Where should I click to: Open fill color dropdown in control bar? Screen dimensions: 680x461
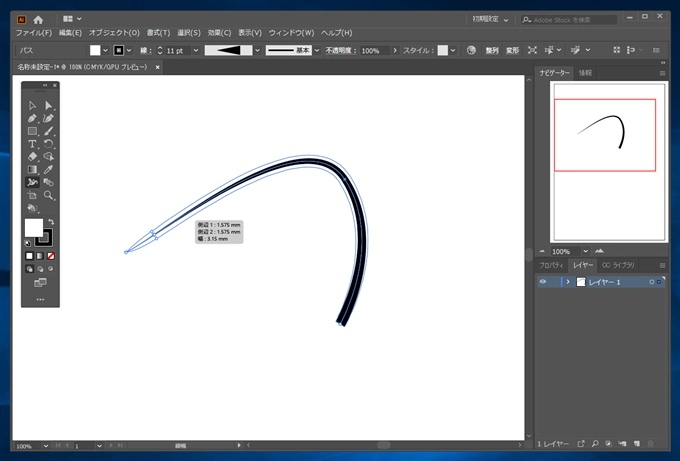pyautogui.click(x=105, y=51)
